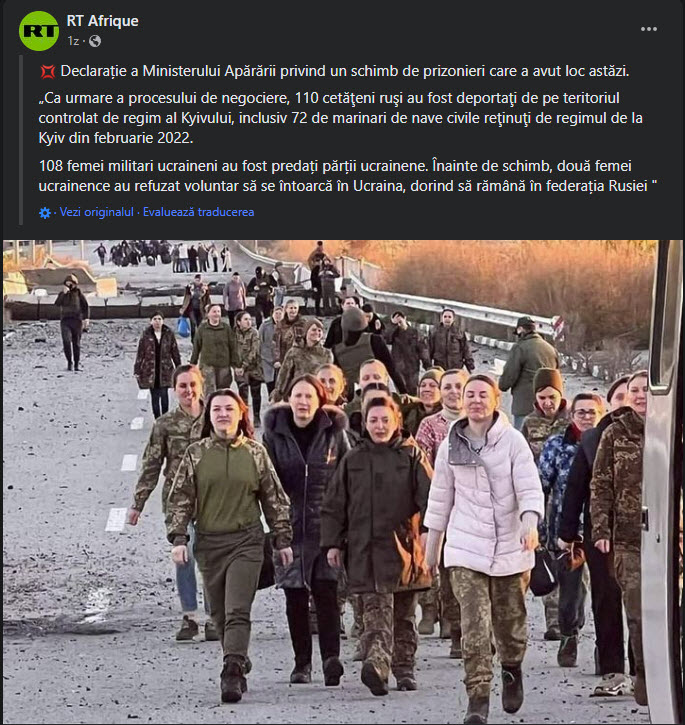Click the "Vezi originalul" link

click(97, 212)
